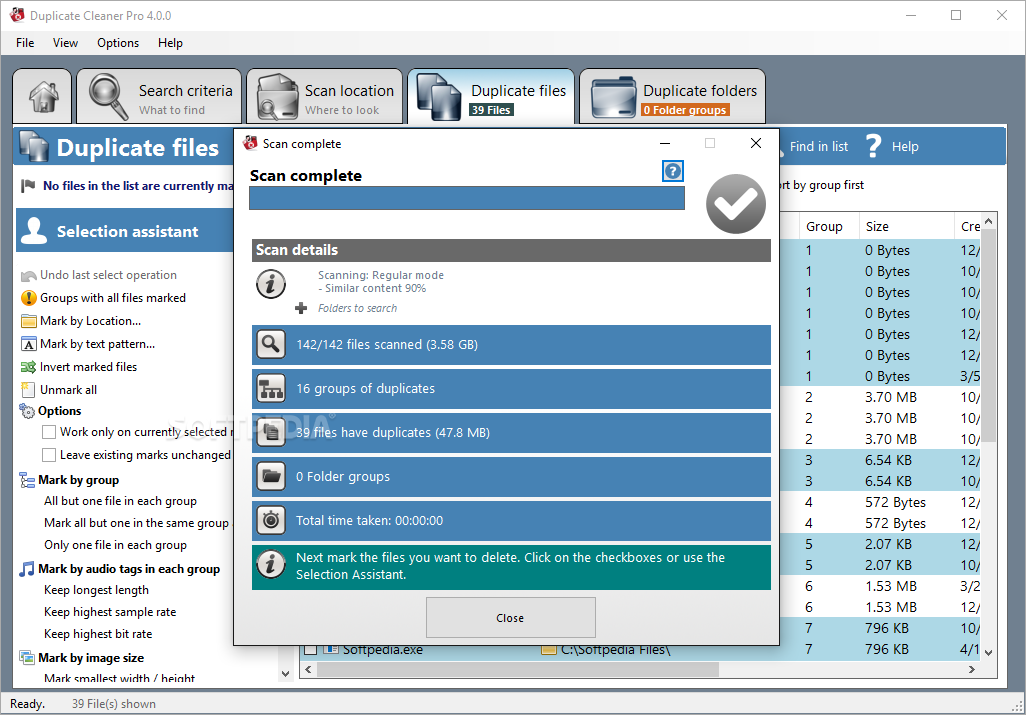
Task: Click down arrow of Selection assistant scrollbar
Action: pos(285,673)
